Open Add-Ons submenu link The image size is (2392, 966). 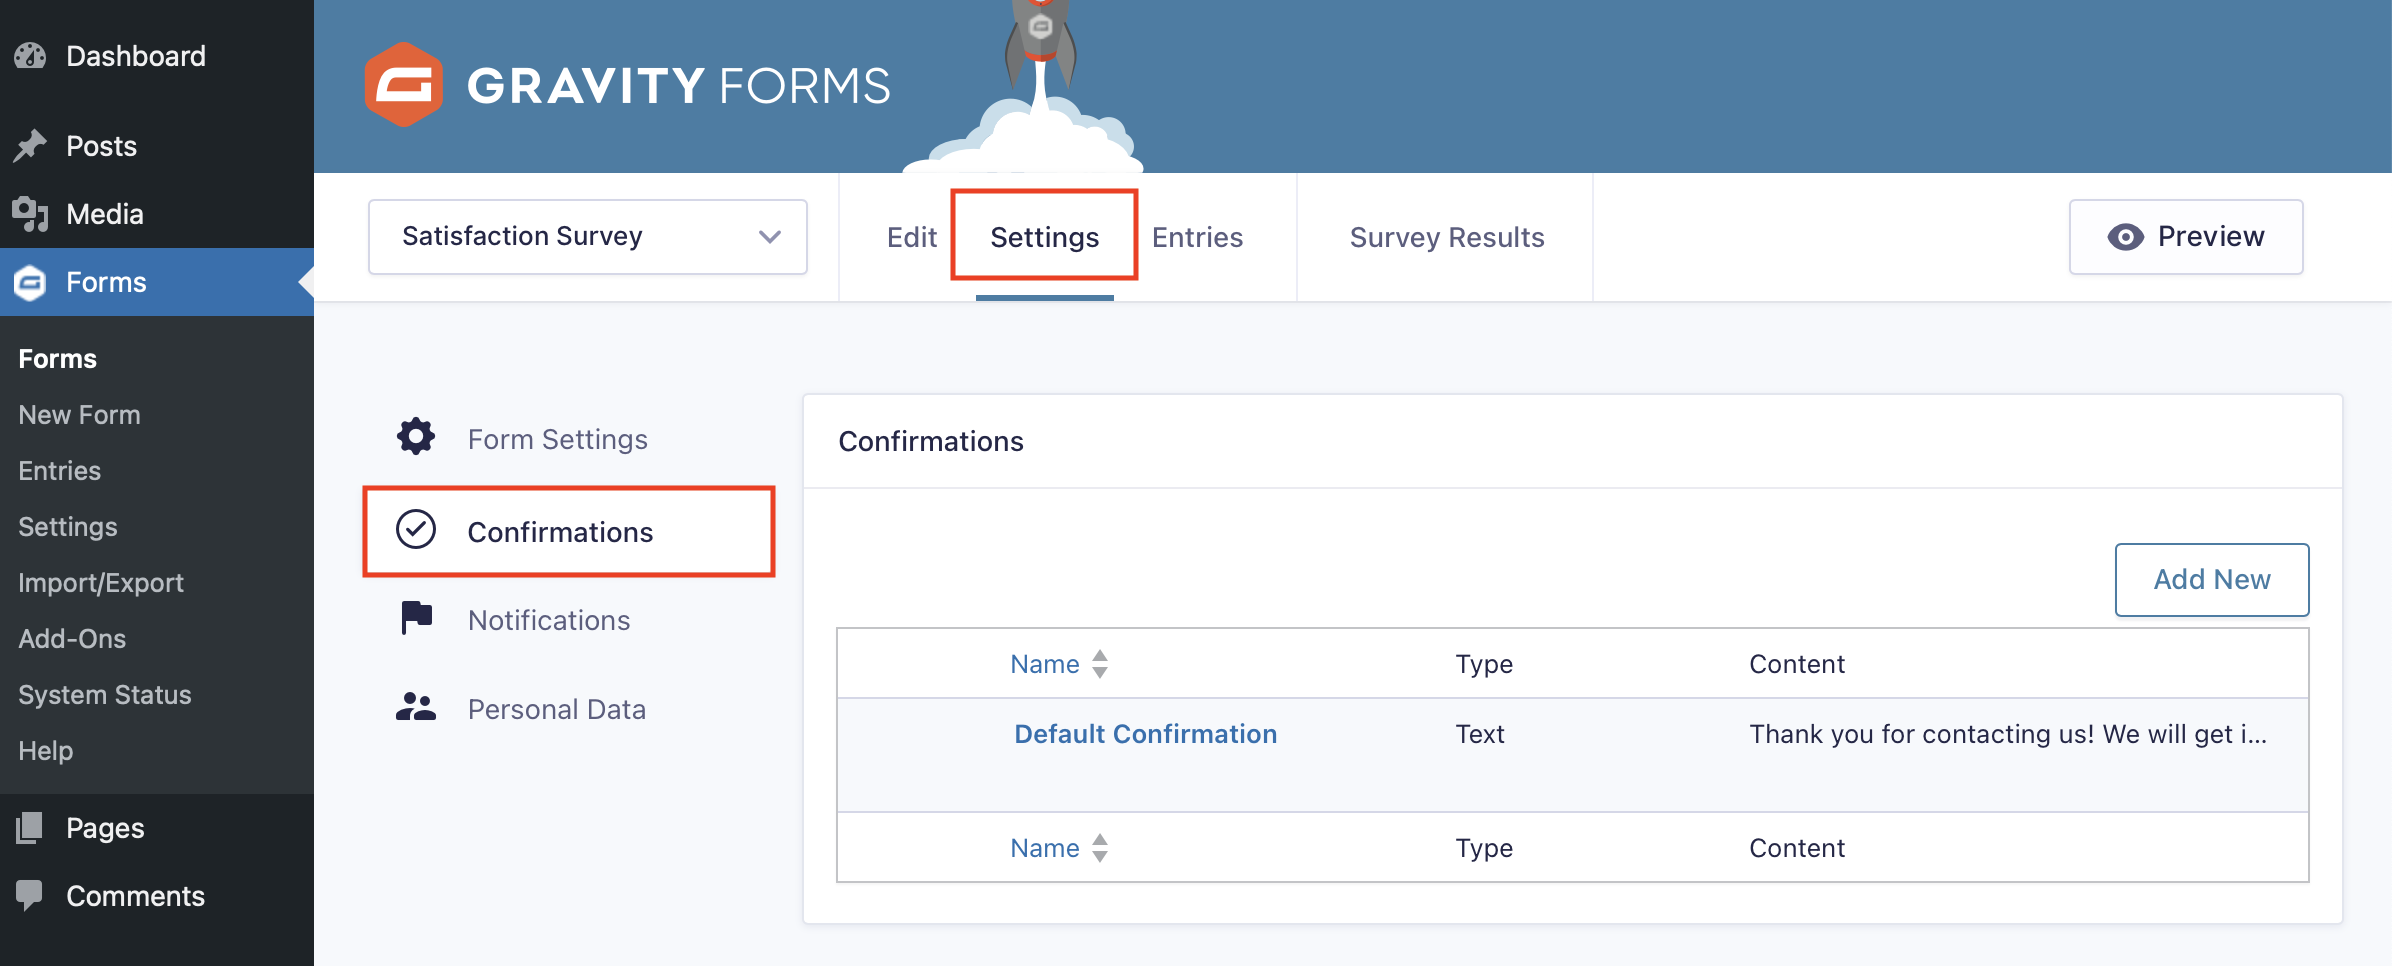click(x=72, y=639)
